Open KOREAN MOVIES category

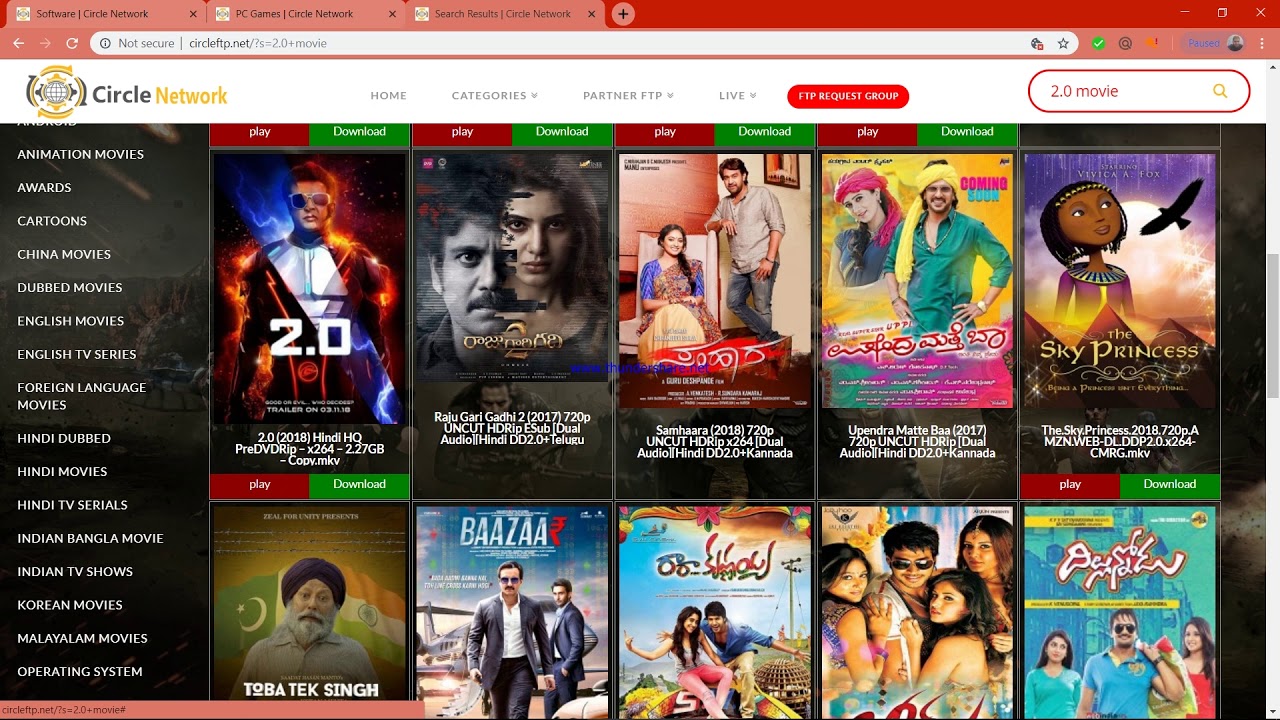click(70, 605)
